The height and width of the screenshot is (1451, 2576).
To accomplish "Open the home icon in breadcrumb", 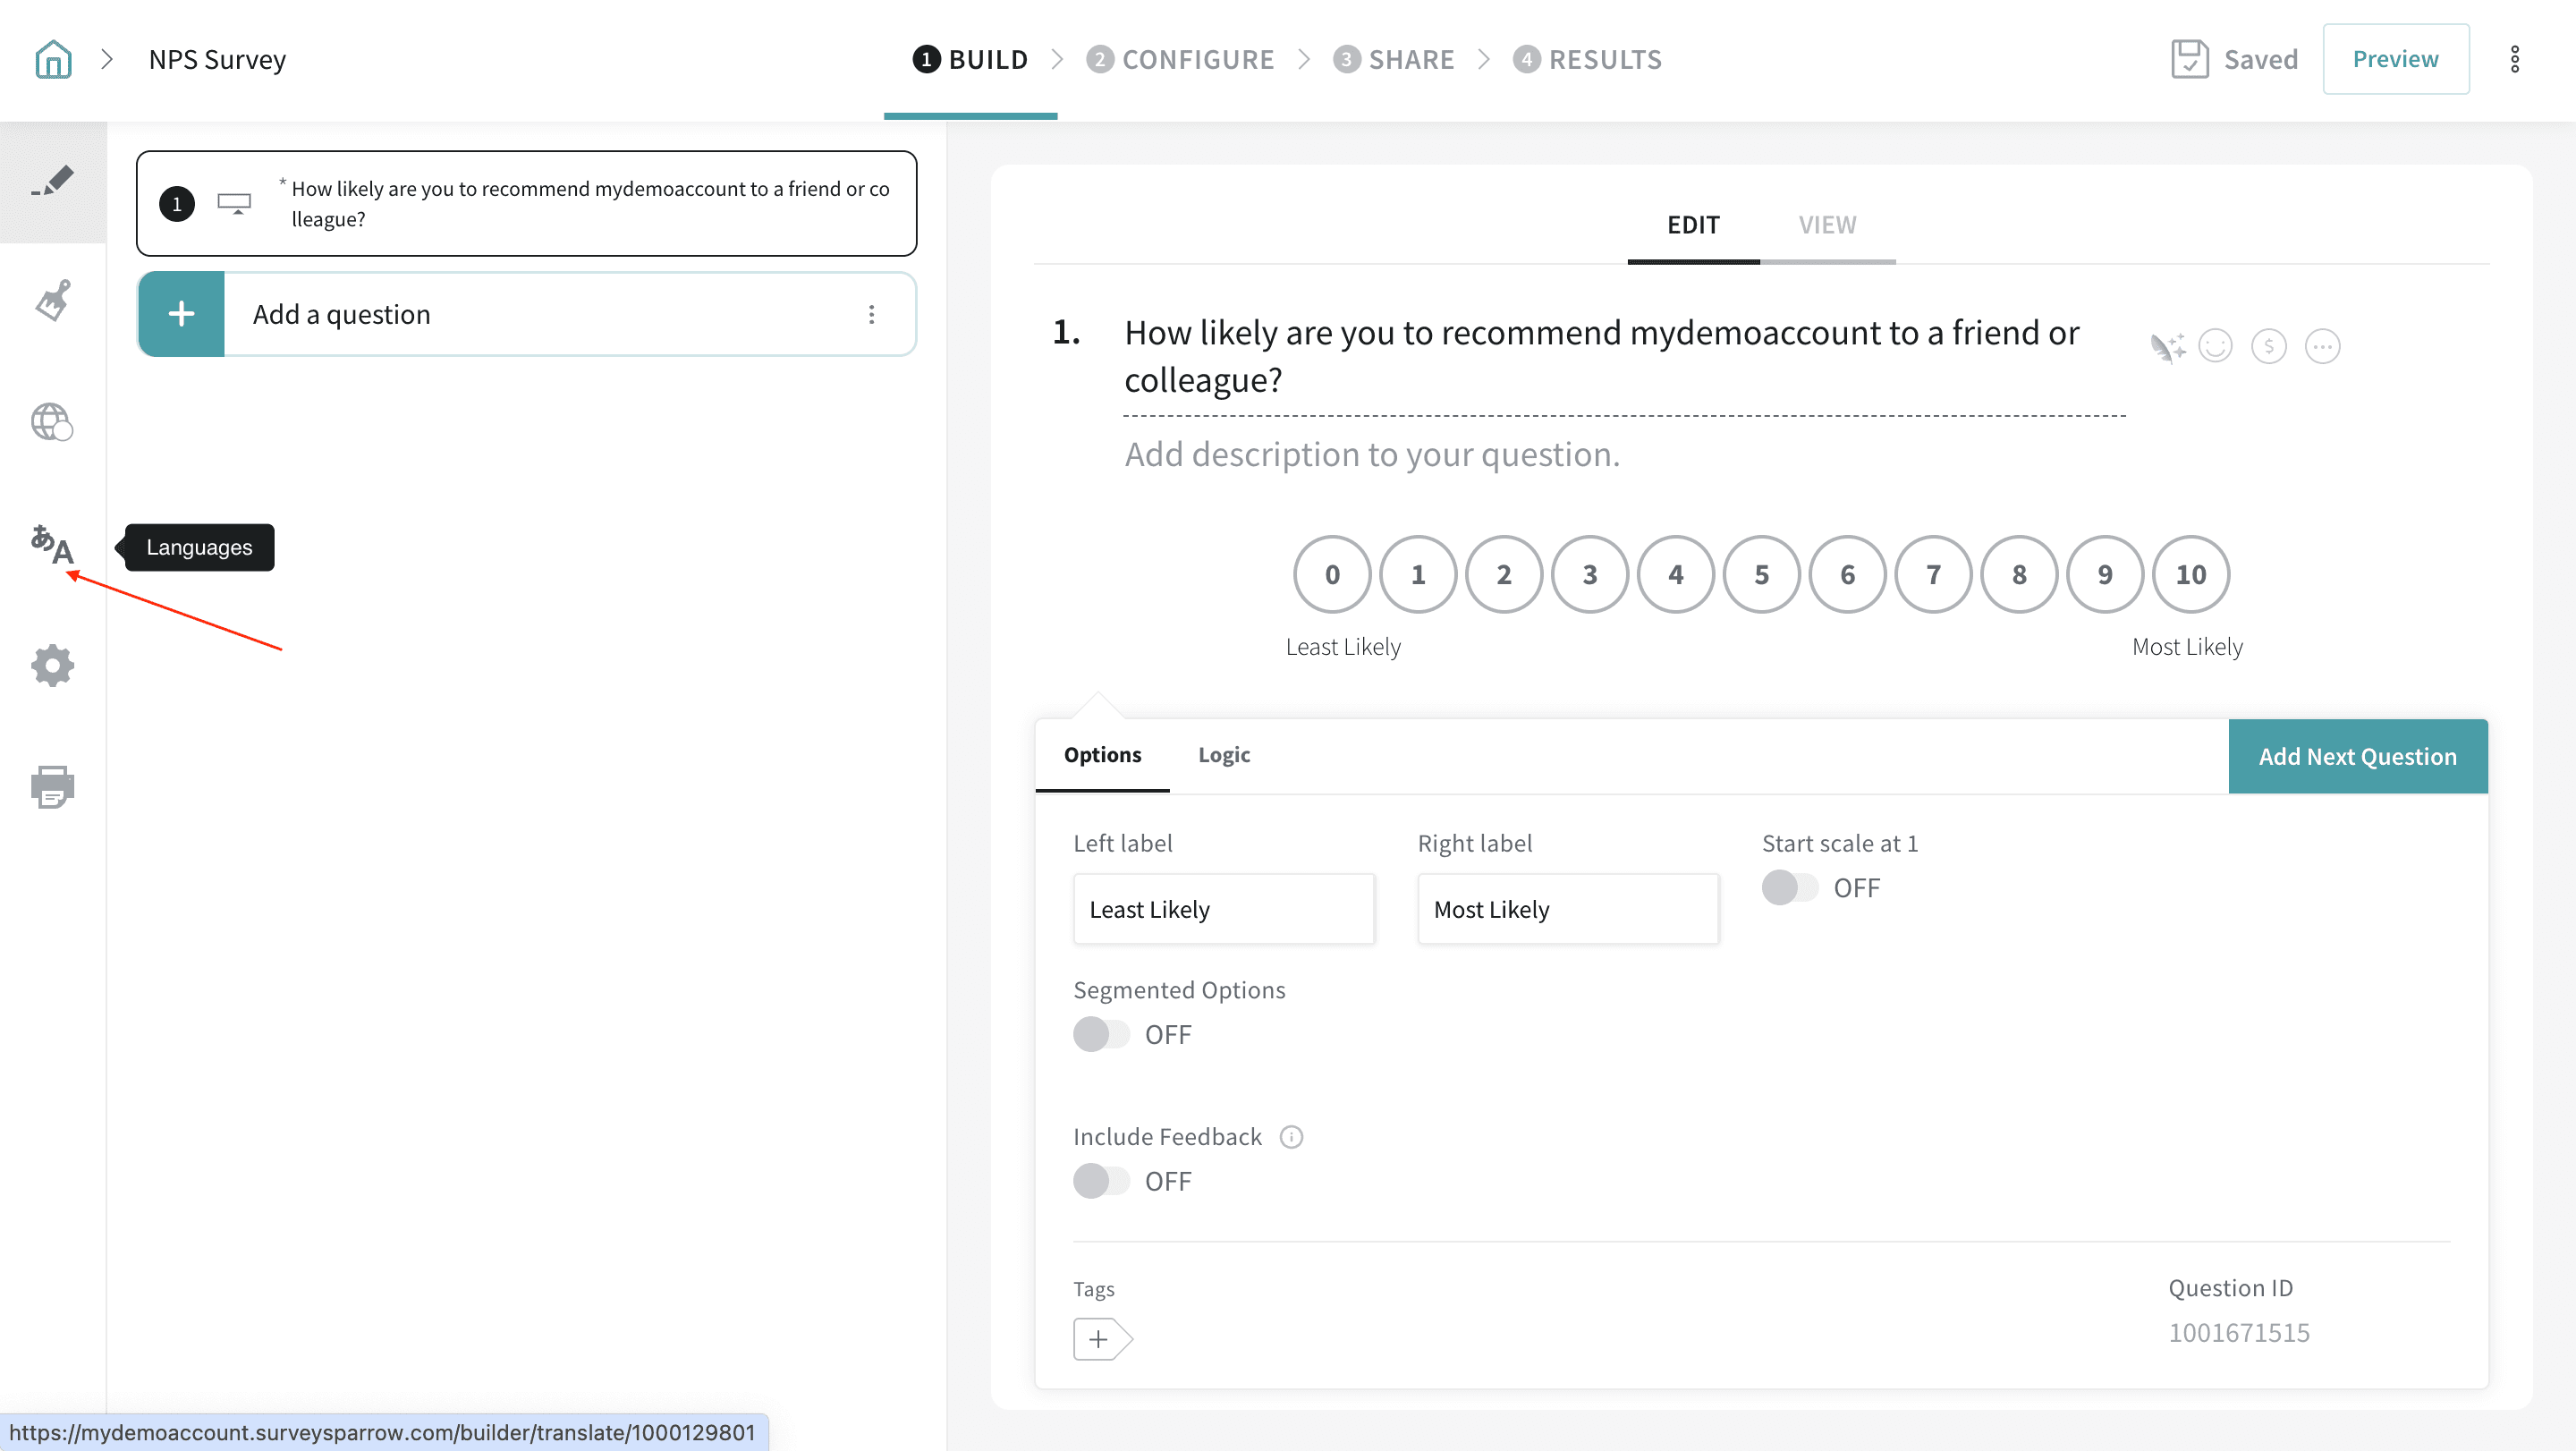I will (x=53, y=59).
